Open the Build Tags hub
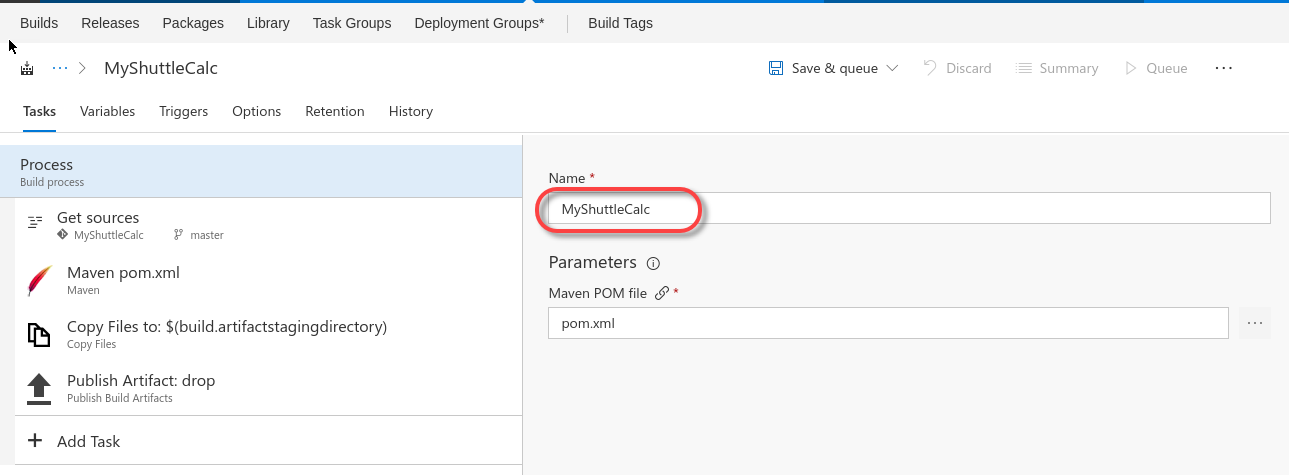Image resolution: width=1289 pixels, height=475 pixels. tap(620, 23)
